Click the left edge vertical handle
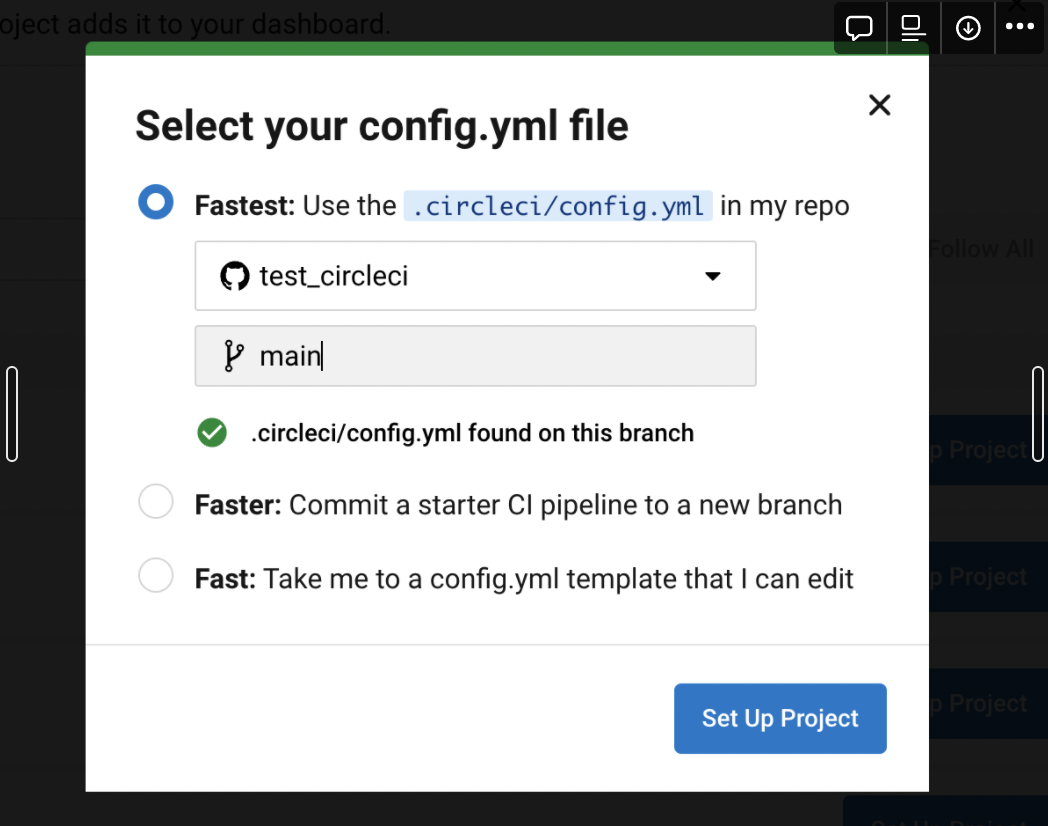The height and width of the screenshot is (826, 1048). (12, 414)
